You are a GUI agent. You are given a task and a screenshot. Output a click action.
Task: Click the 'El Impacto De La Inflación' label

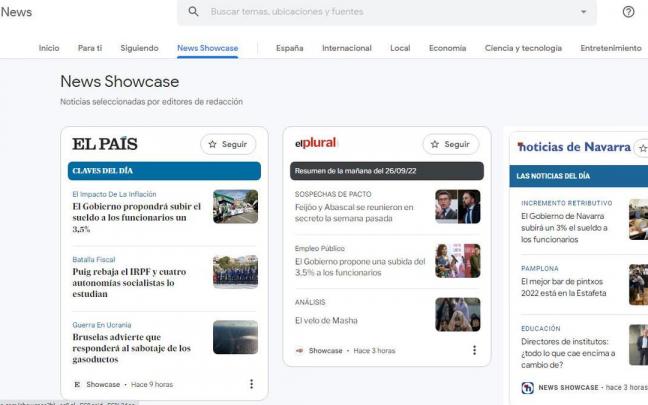click(114, 194)
